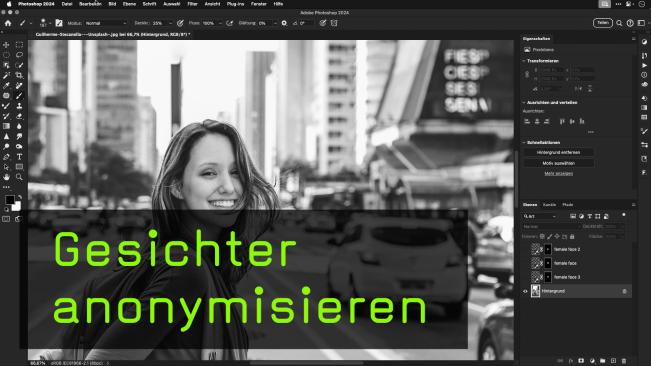The height and width of the screenshot is (366, 651).
Task: Select the Path Selection arrow tool
Action: (6, 167)
